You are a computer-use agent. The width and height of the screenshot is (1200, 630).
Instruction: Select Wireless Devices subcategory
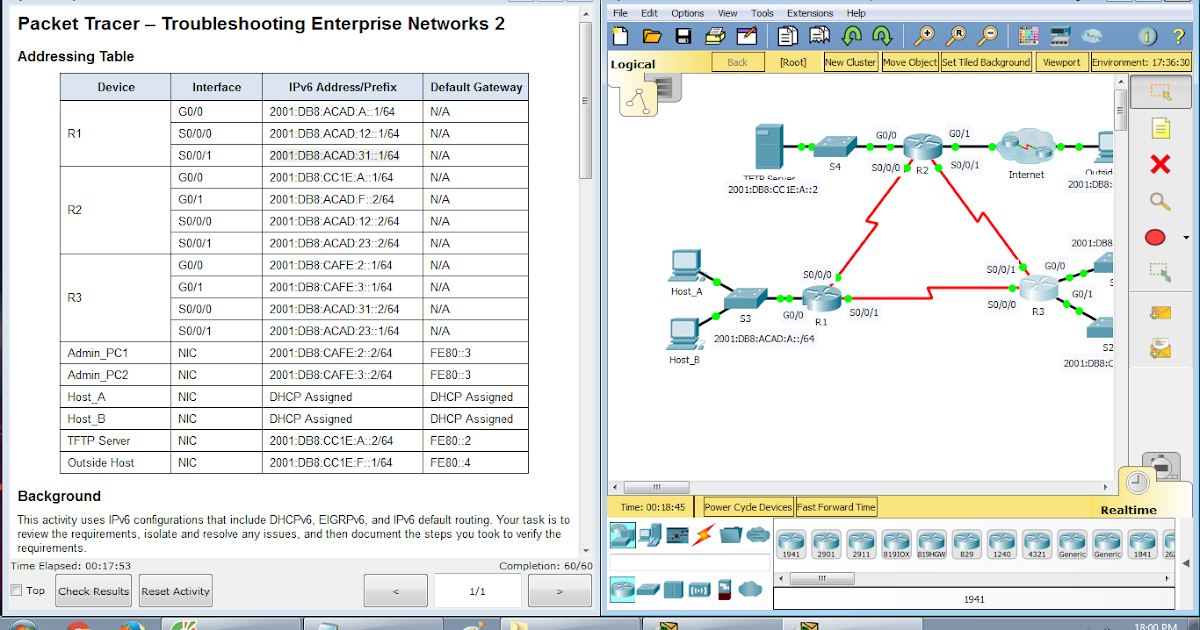click(x=699, y=589)
